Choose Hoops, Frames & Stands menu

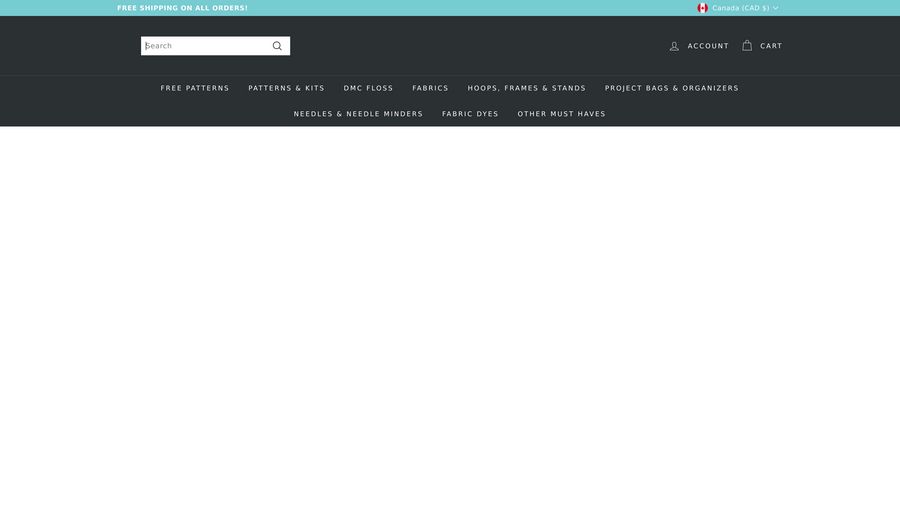(x=527, y=88)
